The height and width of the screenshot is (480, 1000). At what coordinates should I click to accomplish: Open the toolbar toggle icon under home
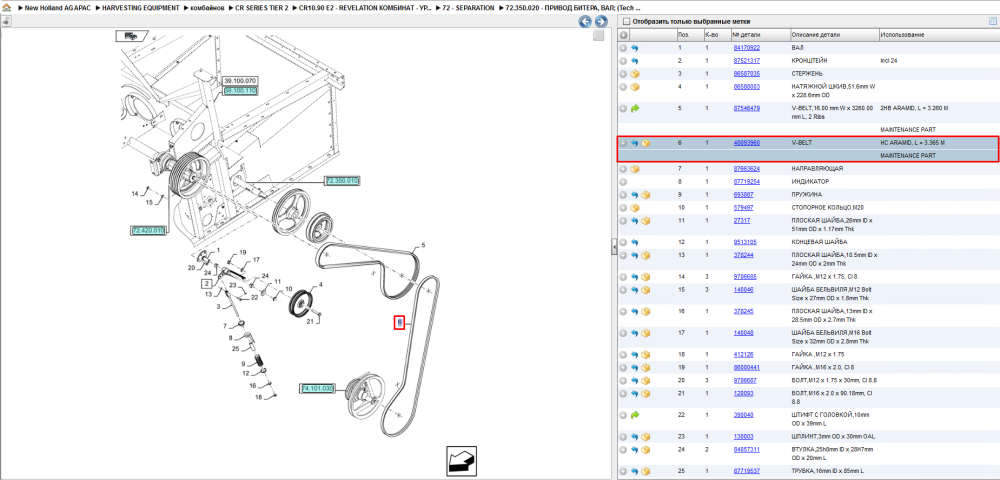click(x=6, y=21)
